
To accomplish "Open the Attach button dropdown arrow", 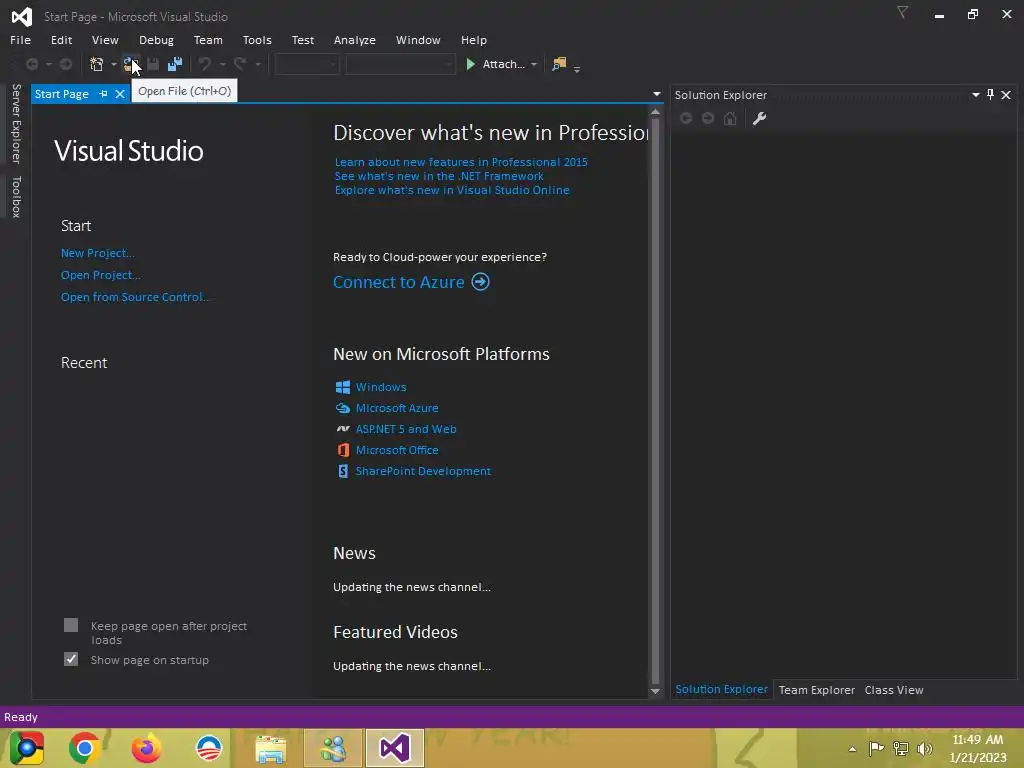I will [534, 64].
